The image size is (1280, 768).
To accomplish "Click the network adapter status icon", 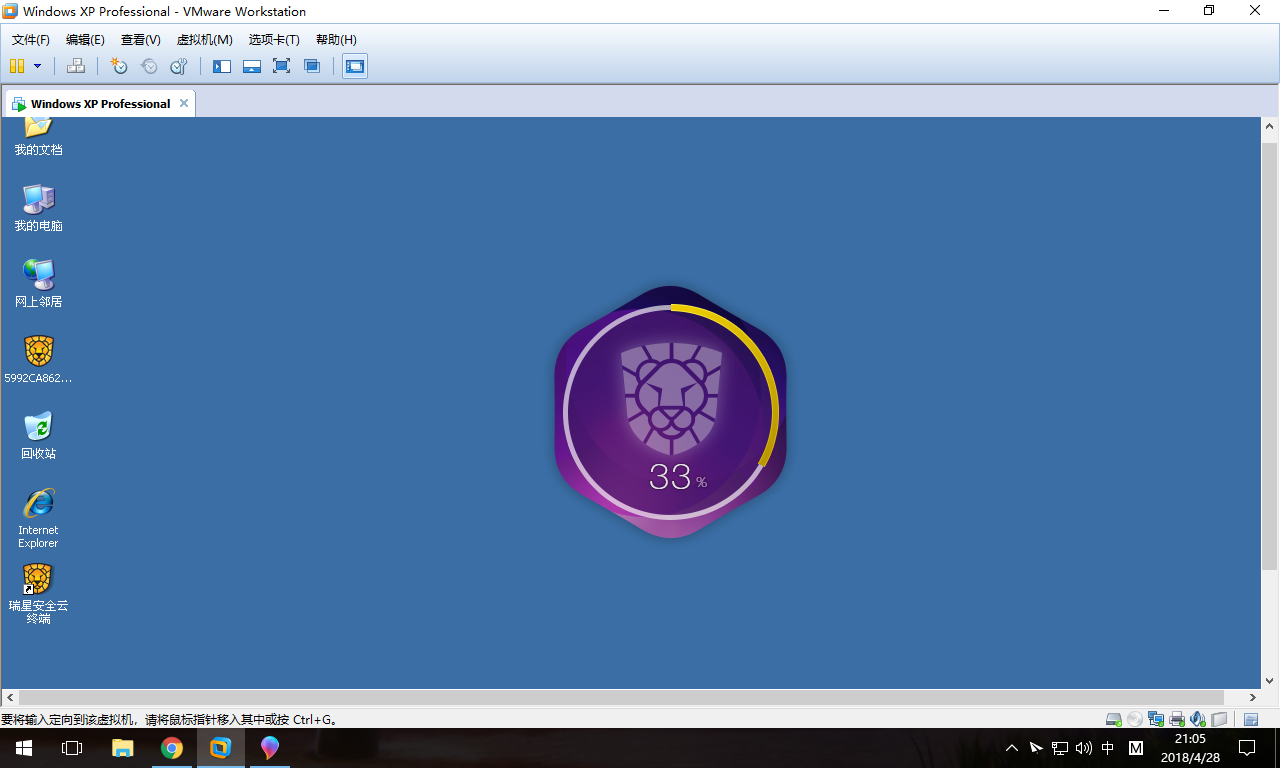I will click(x=1156, y=718).
